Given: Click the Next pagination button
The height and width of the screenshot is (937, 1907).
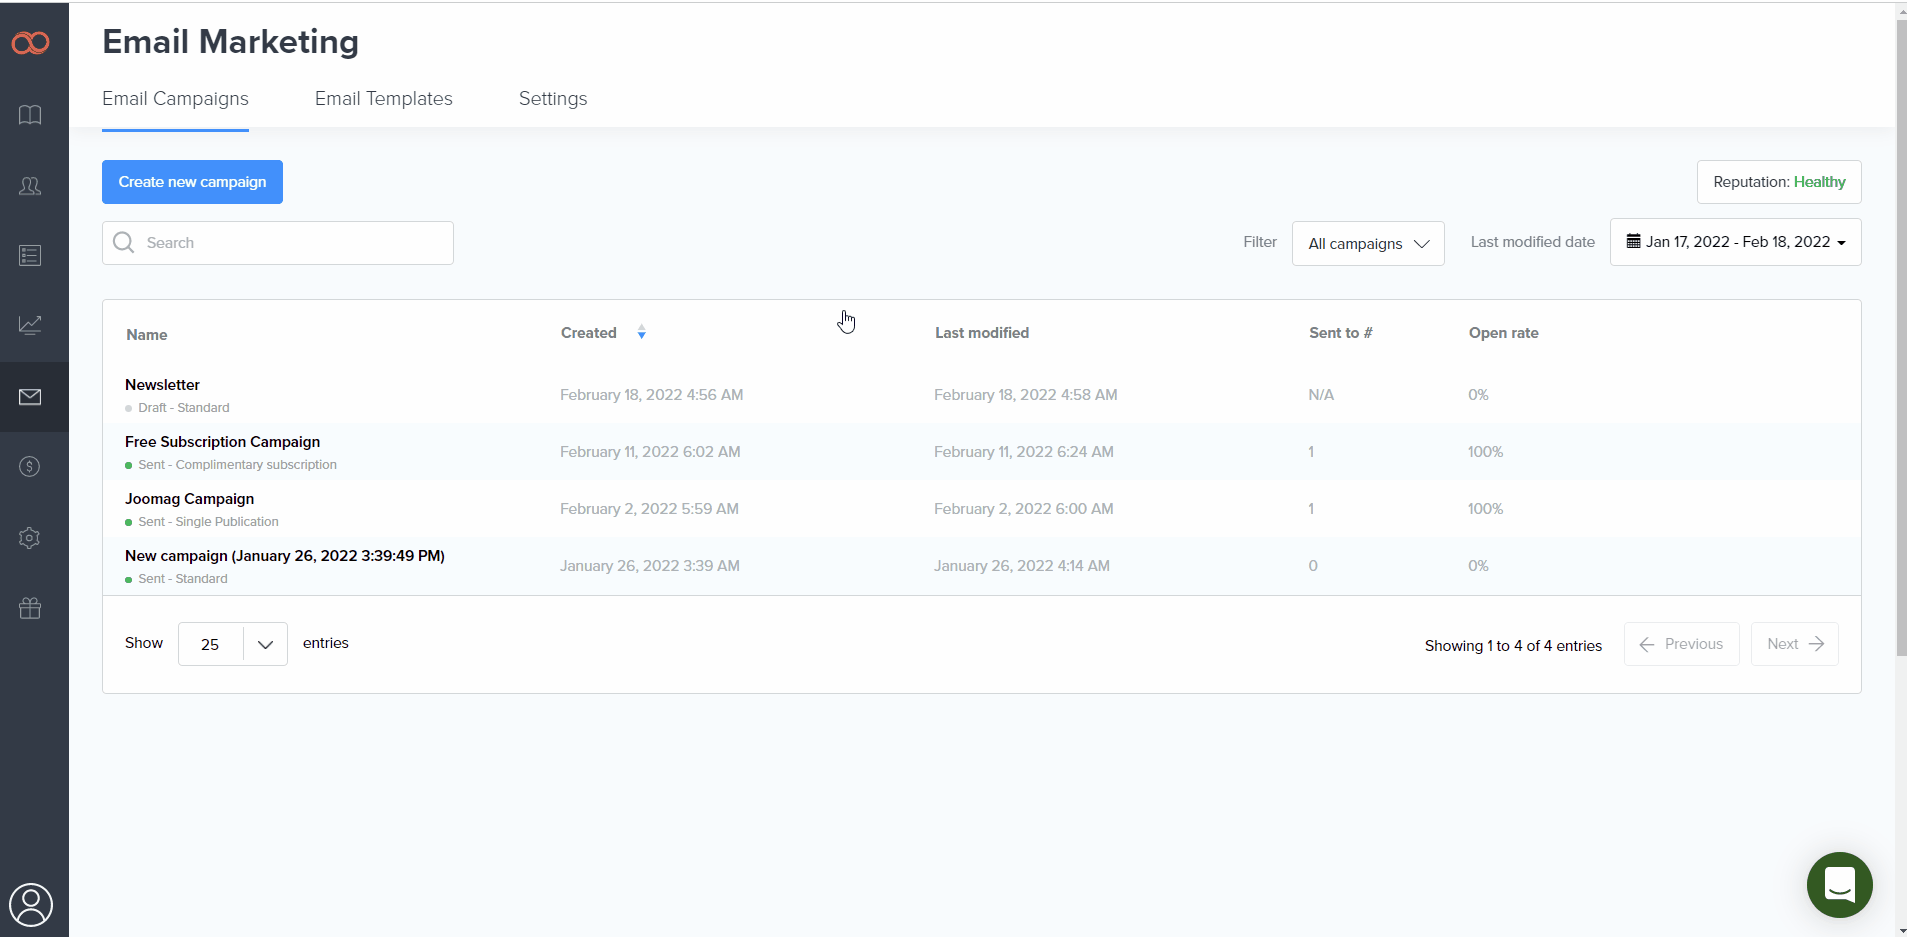Looking at the screenshot, I should click(1794, 644).
